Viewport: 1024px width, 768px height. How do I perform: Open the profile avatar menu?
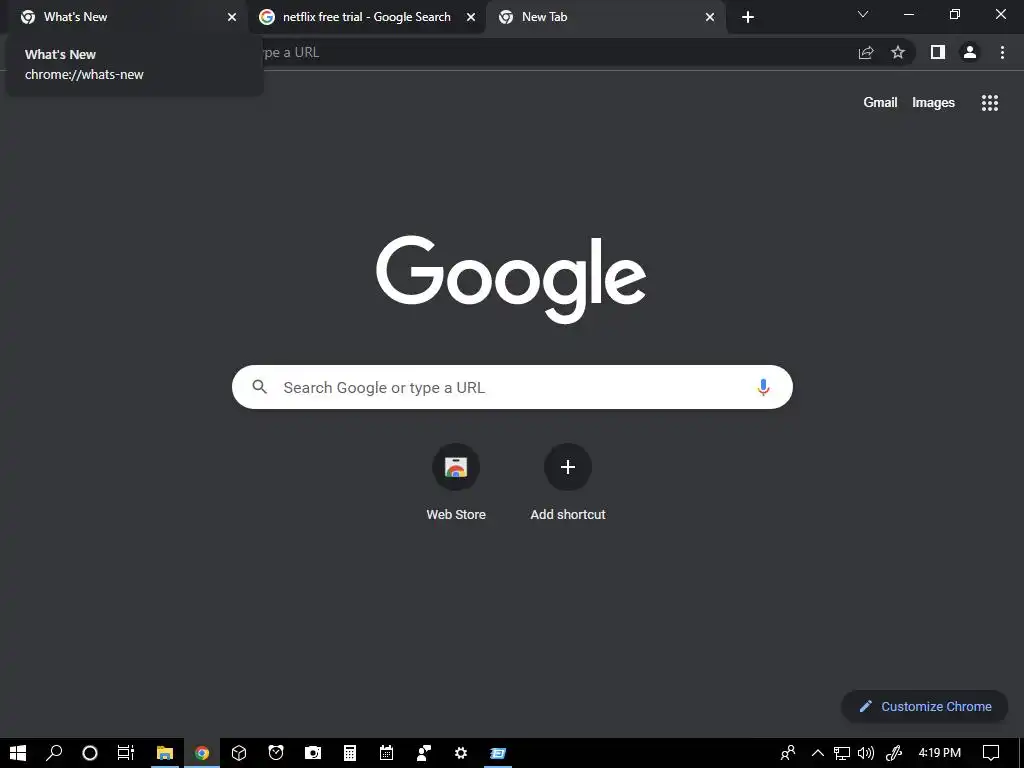click(x=970, y=52)
